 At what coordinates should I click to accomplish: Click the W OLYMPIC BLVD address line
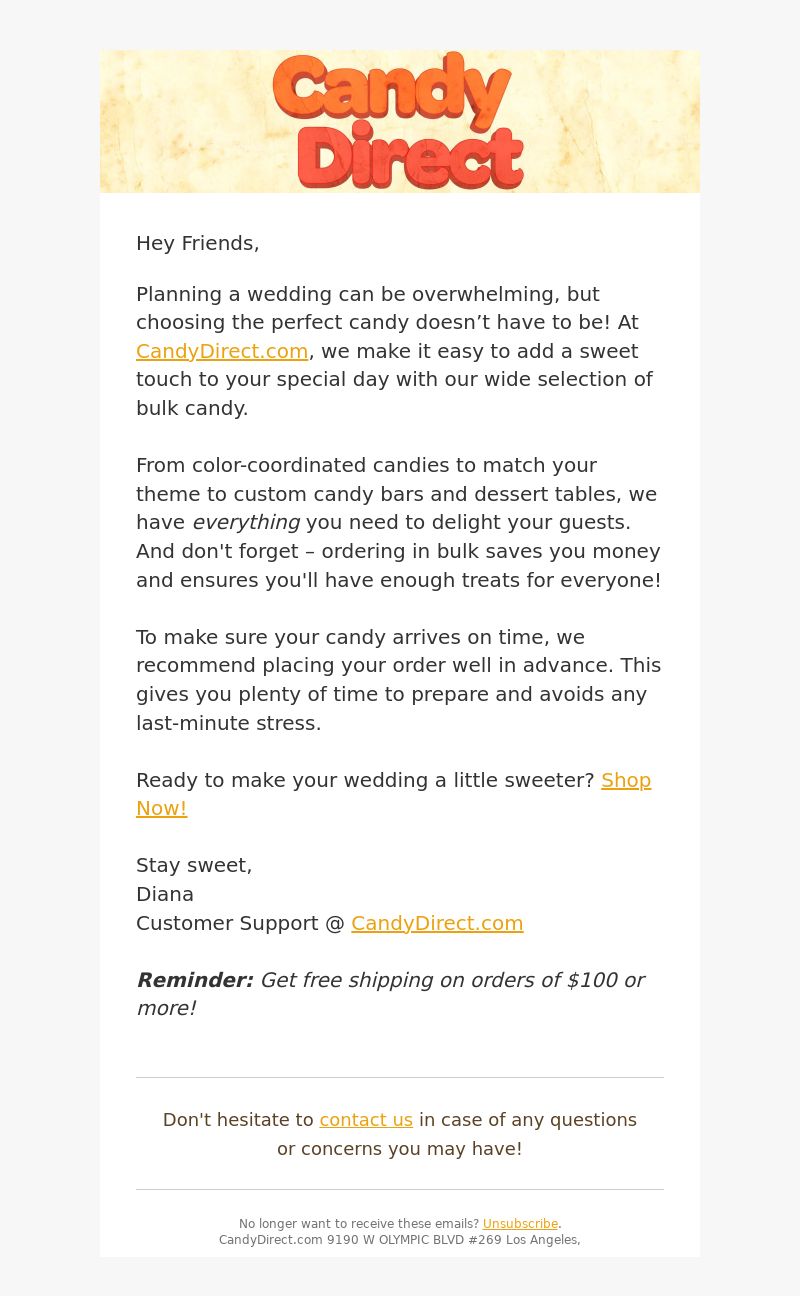click(399, 1240)
